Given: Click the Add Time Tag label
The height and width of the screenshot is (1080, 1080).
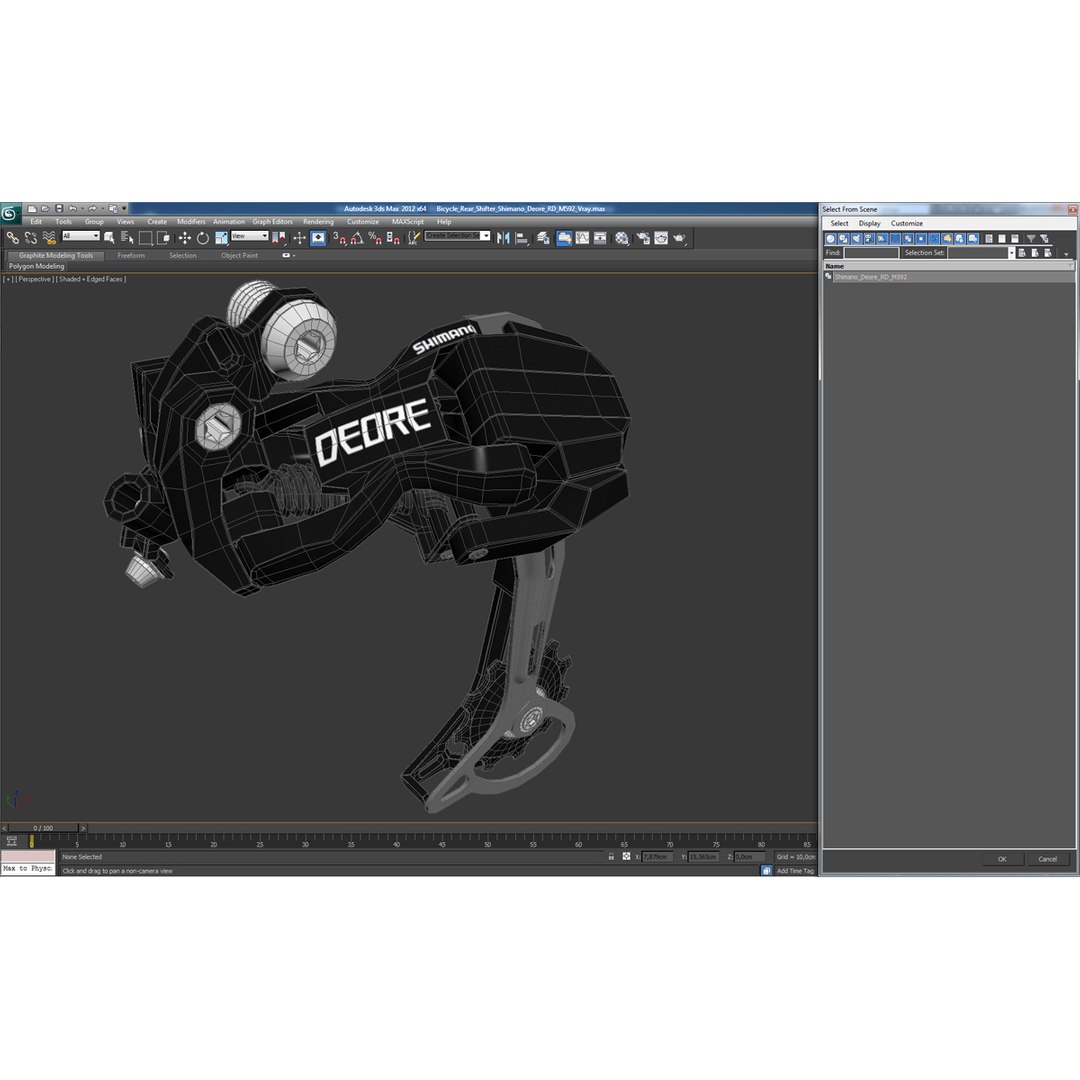Looking at the screenshot, I should pyautogui.click(x=795, y=871).
